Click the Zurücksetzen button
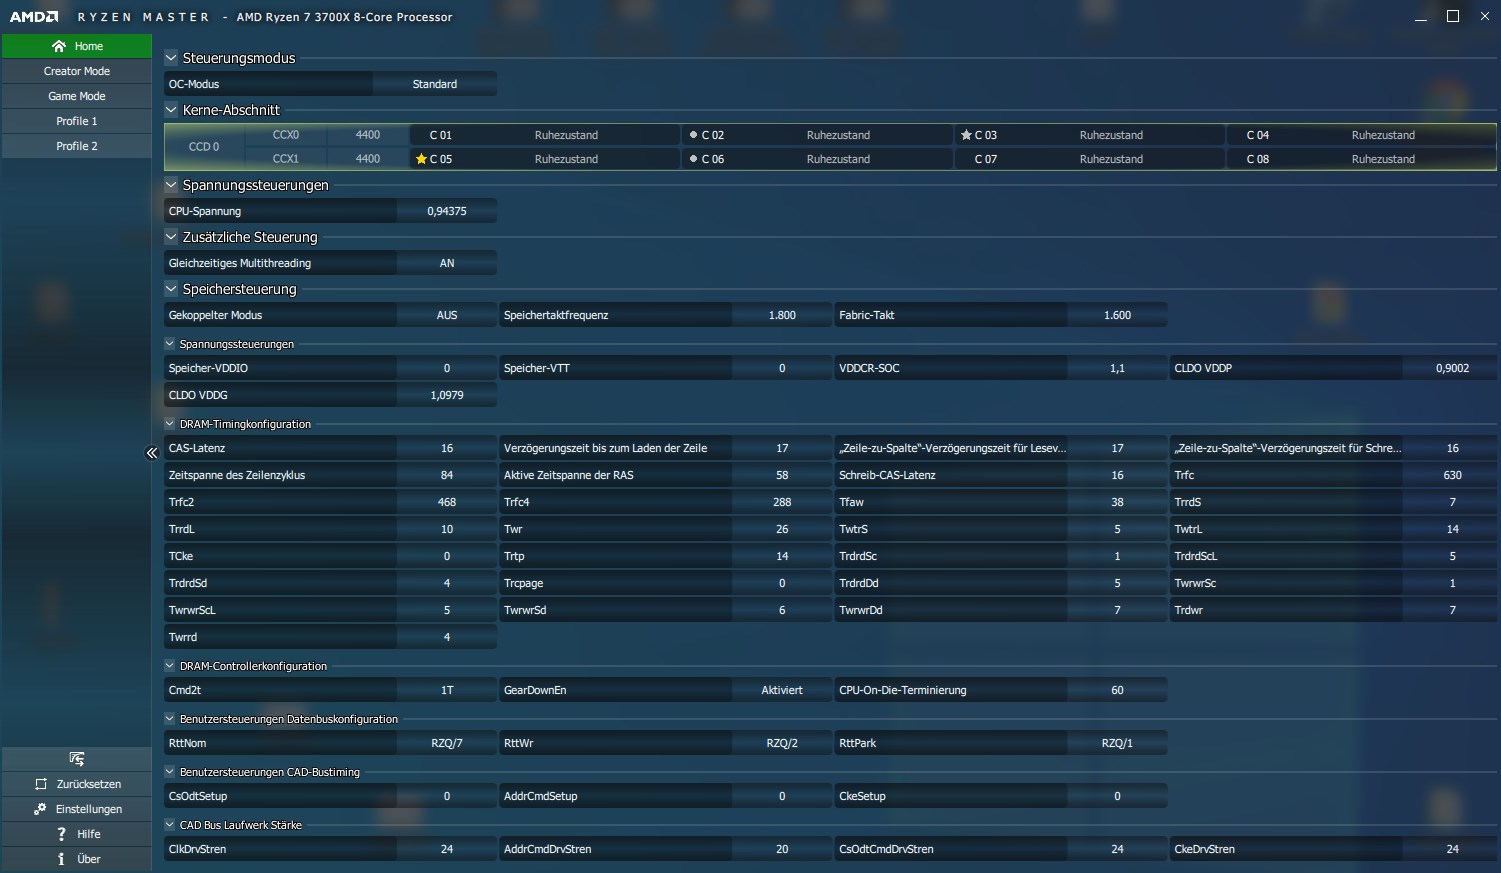 tap(77, 784)
